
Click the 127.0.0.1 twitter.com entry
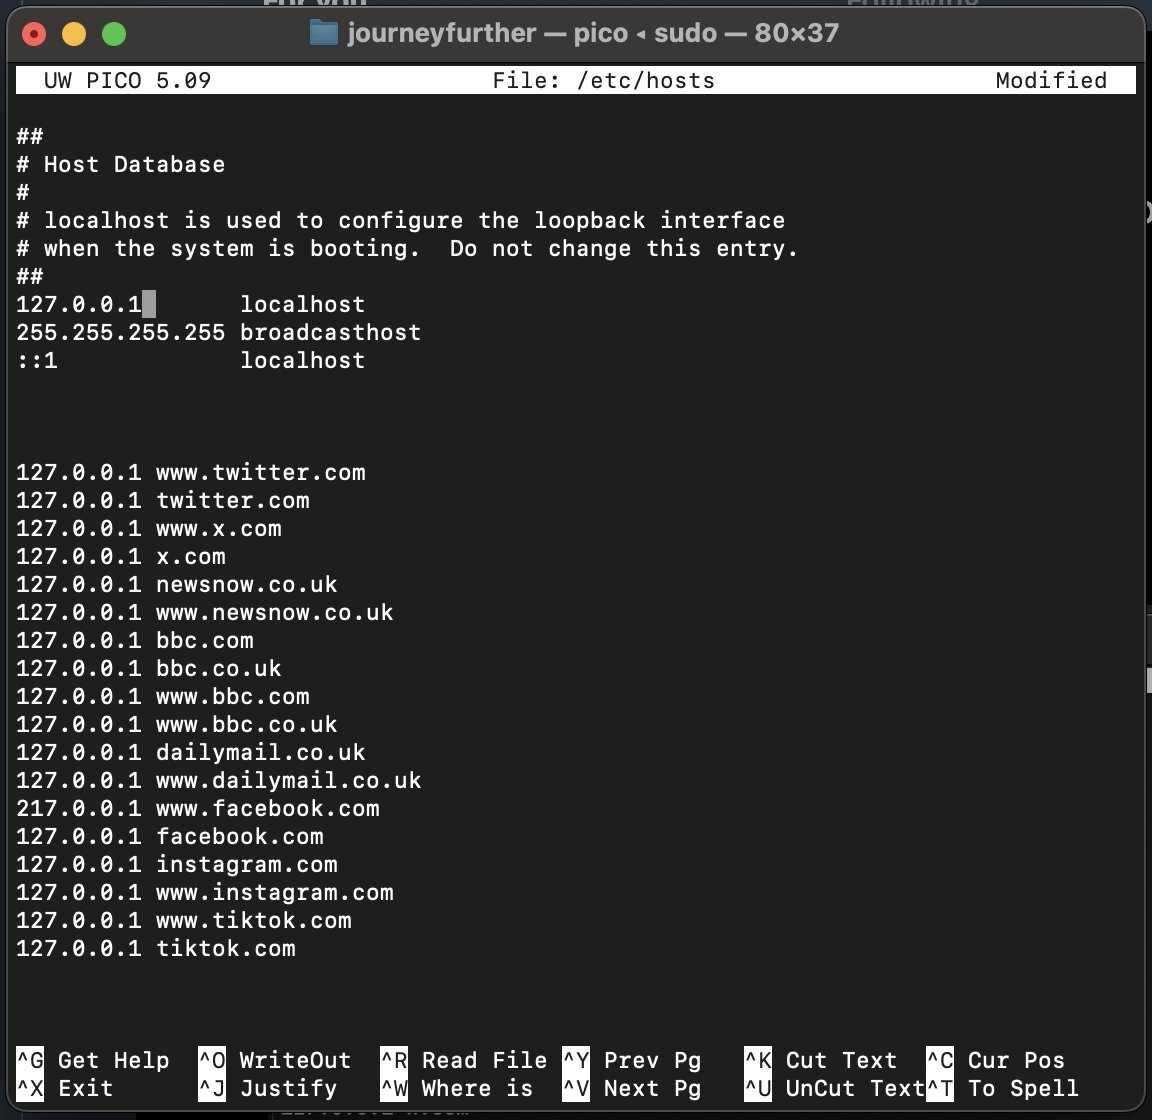pyautogui.click(x=162, y=500)
